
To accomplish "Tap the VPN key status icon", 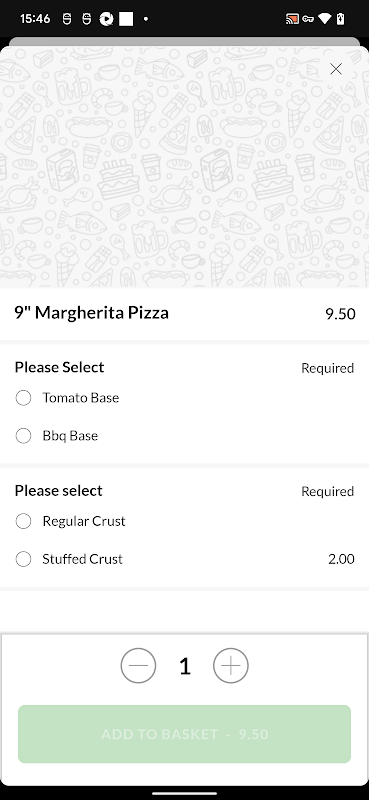I will click(308, 19).
